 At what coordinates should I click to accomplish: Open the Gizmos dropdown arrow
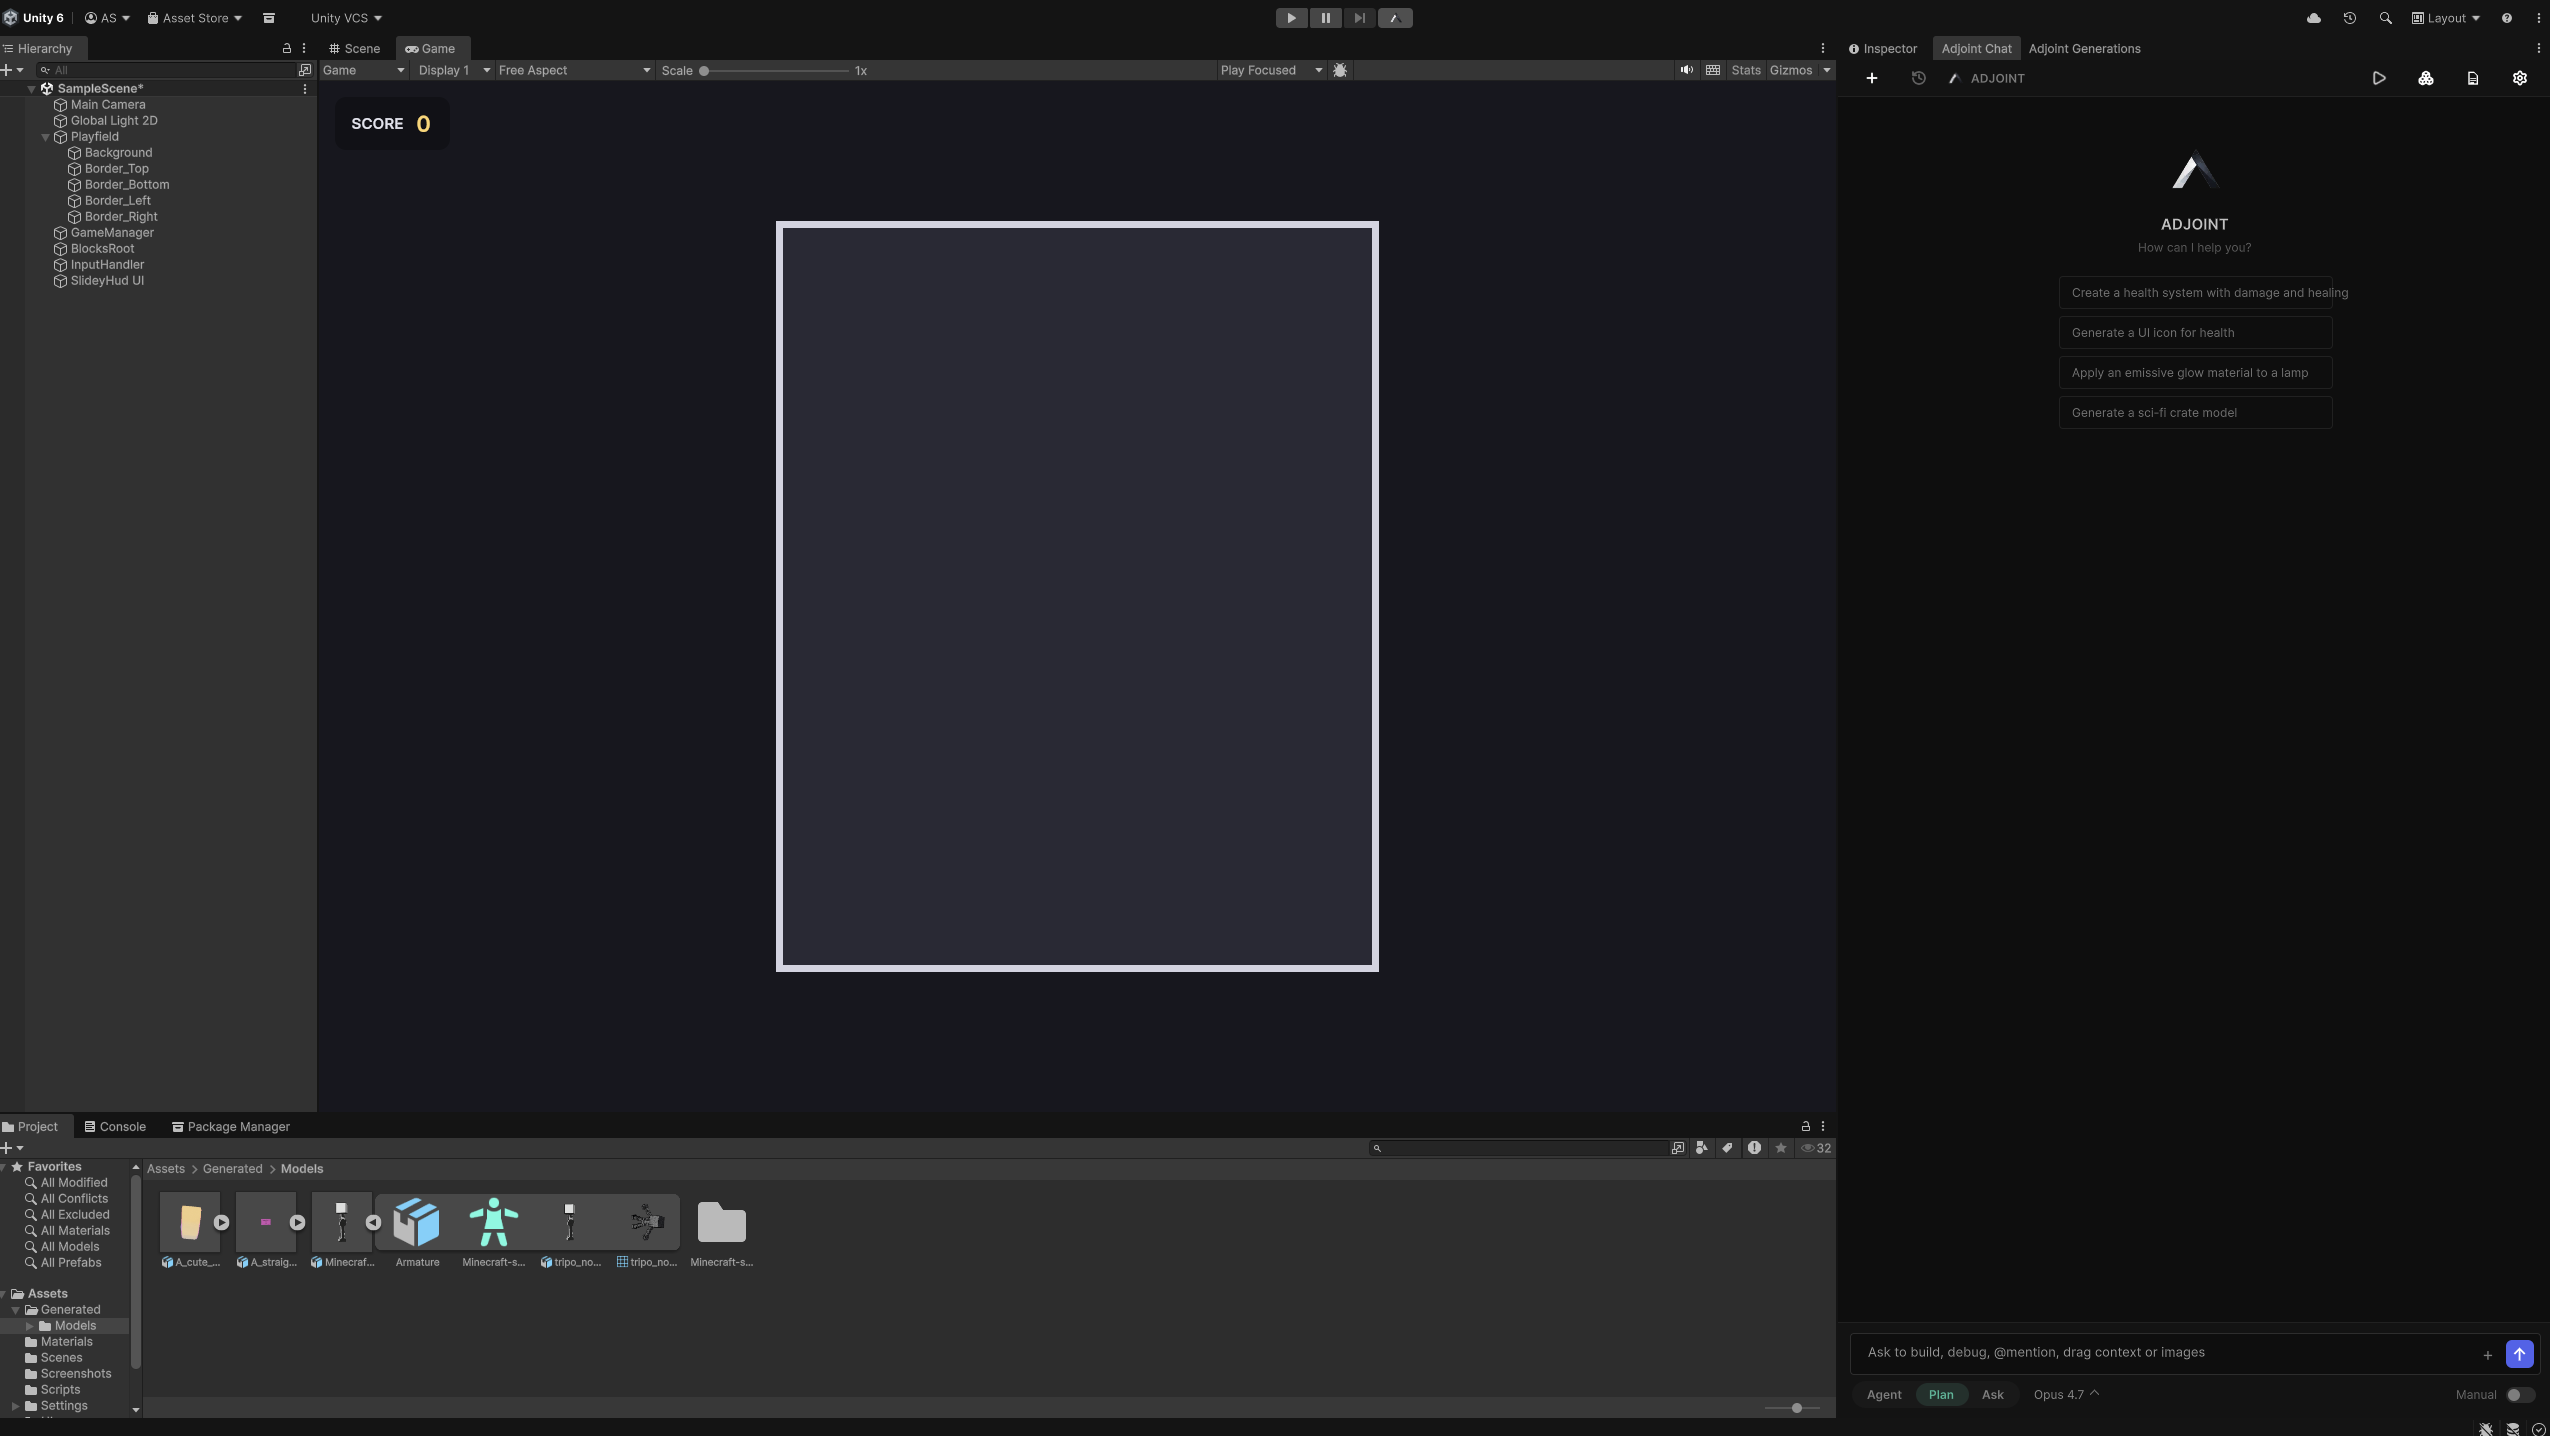click(x=1826, y=70)
